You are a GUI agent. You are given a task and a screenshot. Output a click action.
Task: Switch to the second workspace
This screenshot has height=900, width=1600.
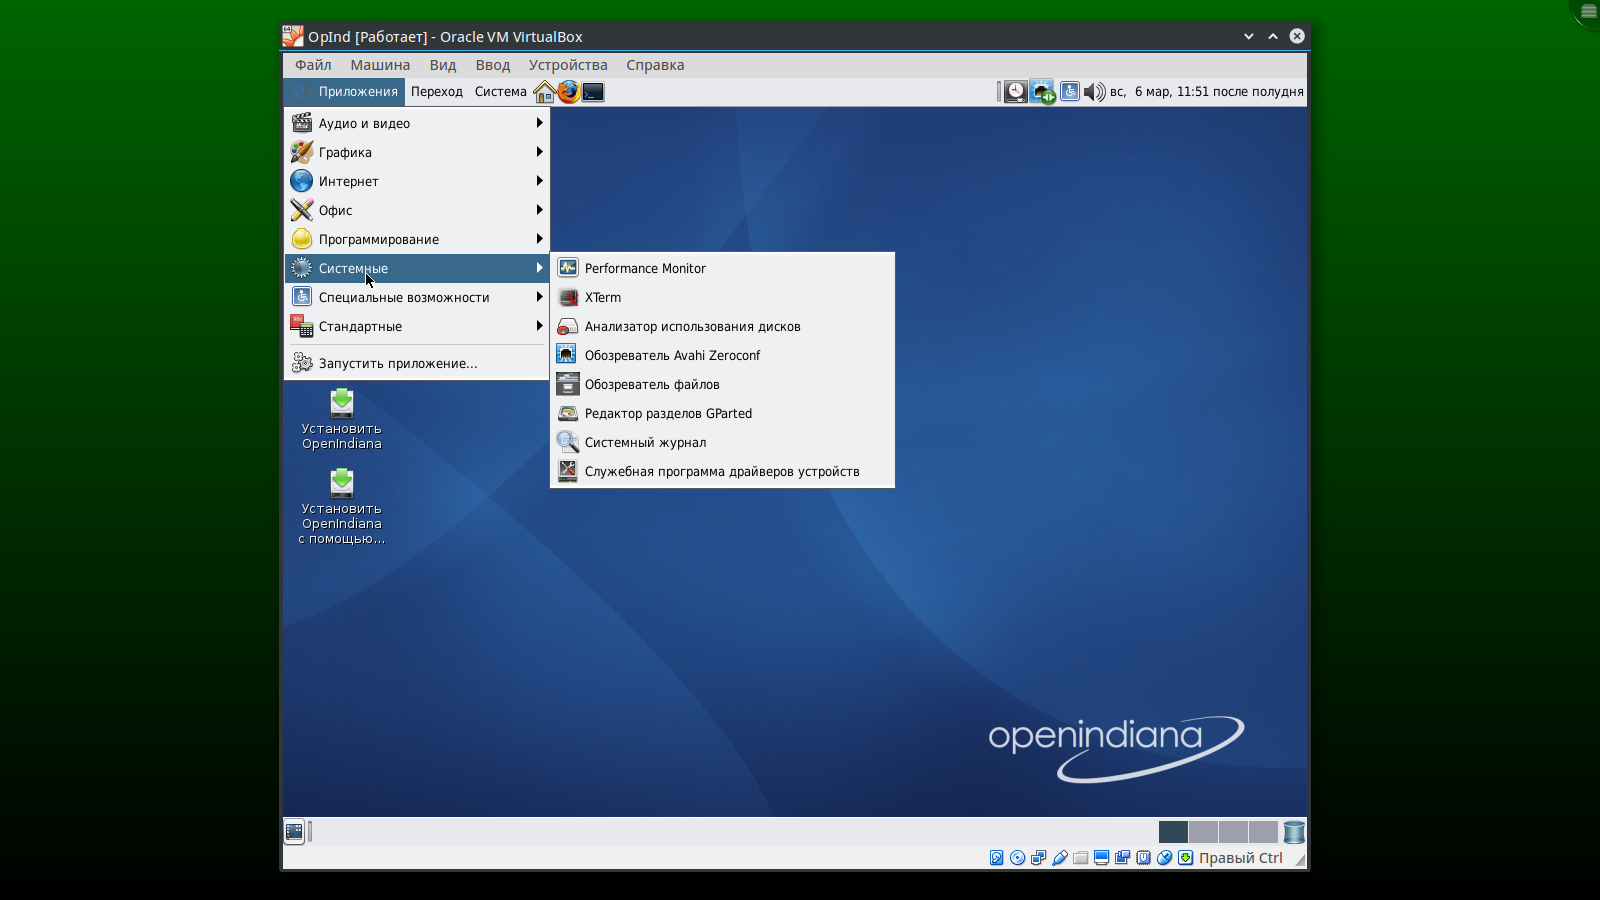click(1203, 832)
